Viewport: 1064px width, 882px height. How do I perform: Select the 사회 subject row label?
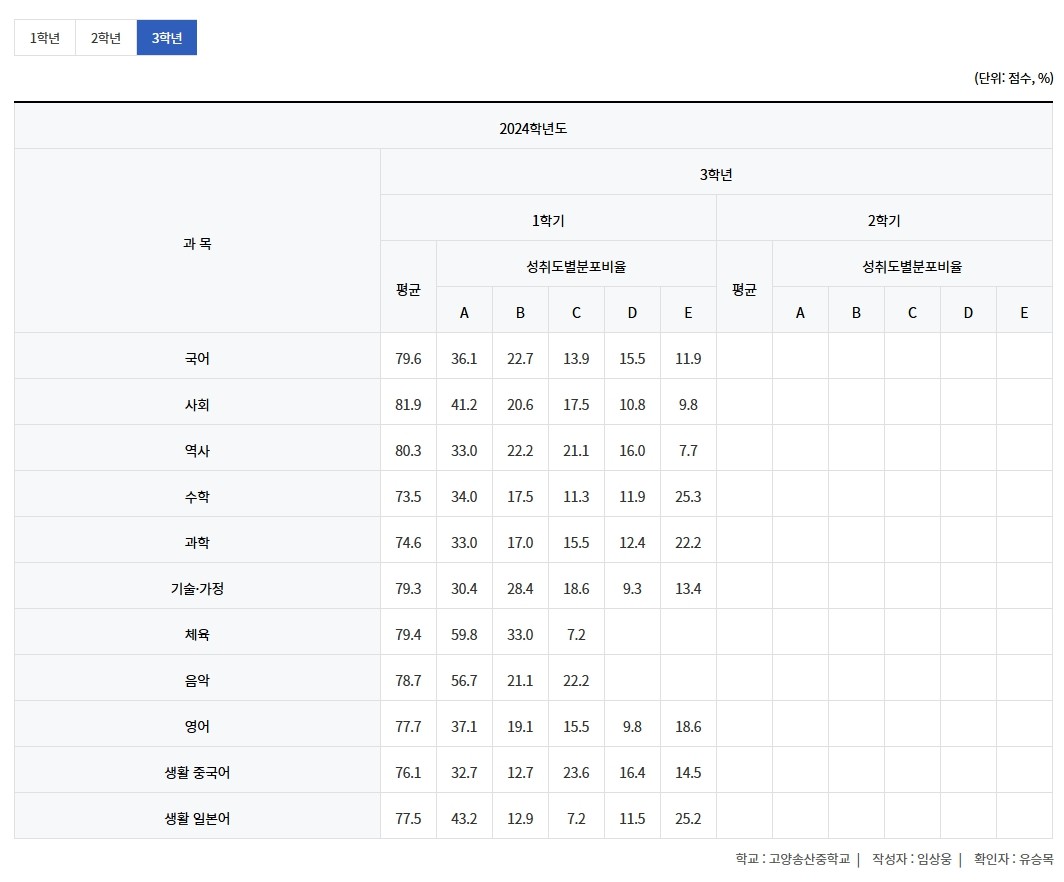pos(197,404)
